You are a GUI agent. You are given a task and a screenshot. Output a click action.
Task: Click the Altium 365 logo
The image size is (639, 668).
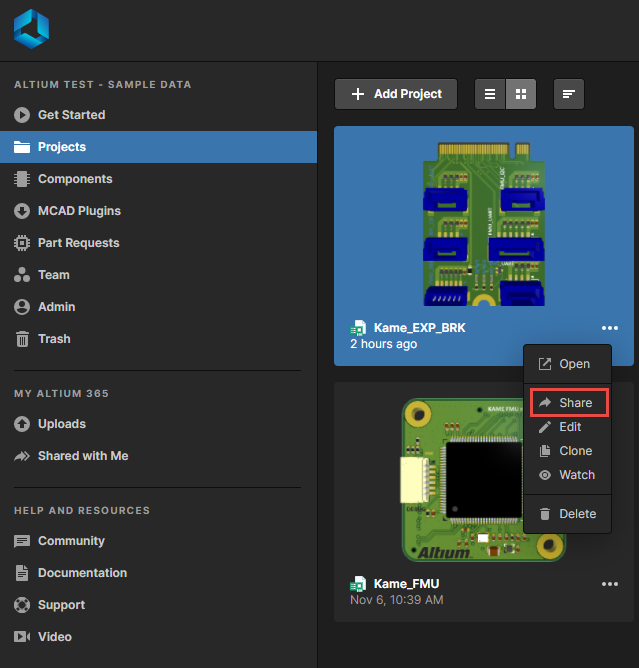[x=32, y=29]
